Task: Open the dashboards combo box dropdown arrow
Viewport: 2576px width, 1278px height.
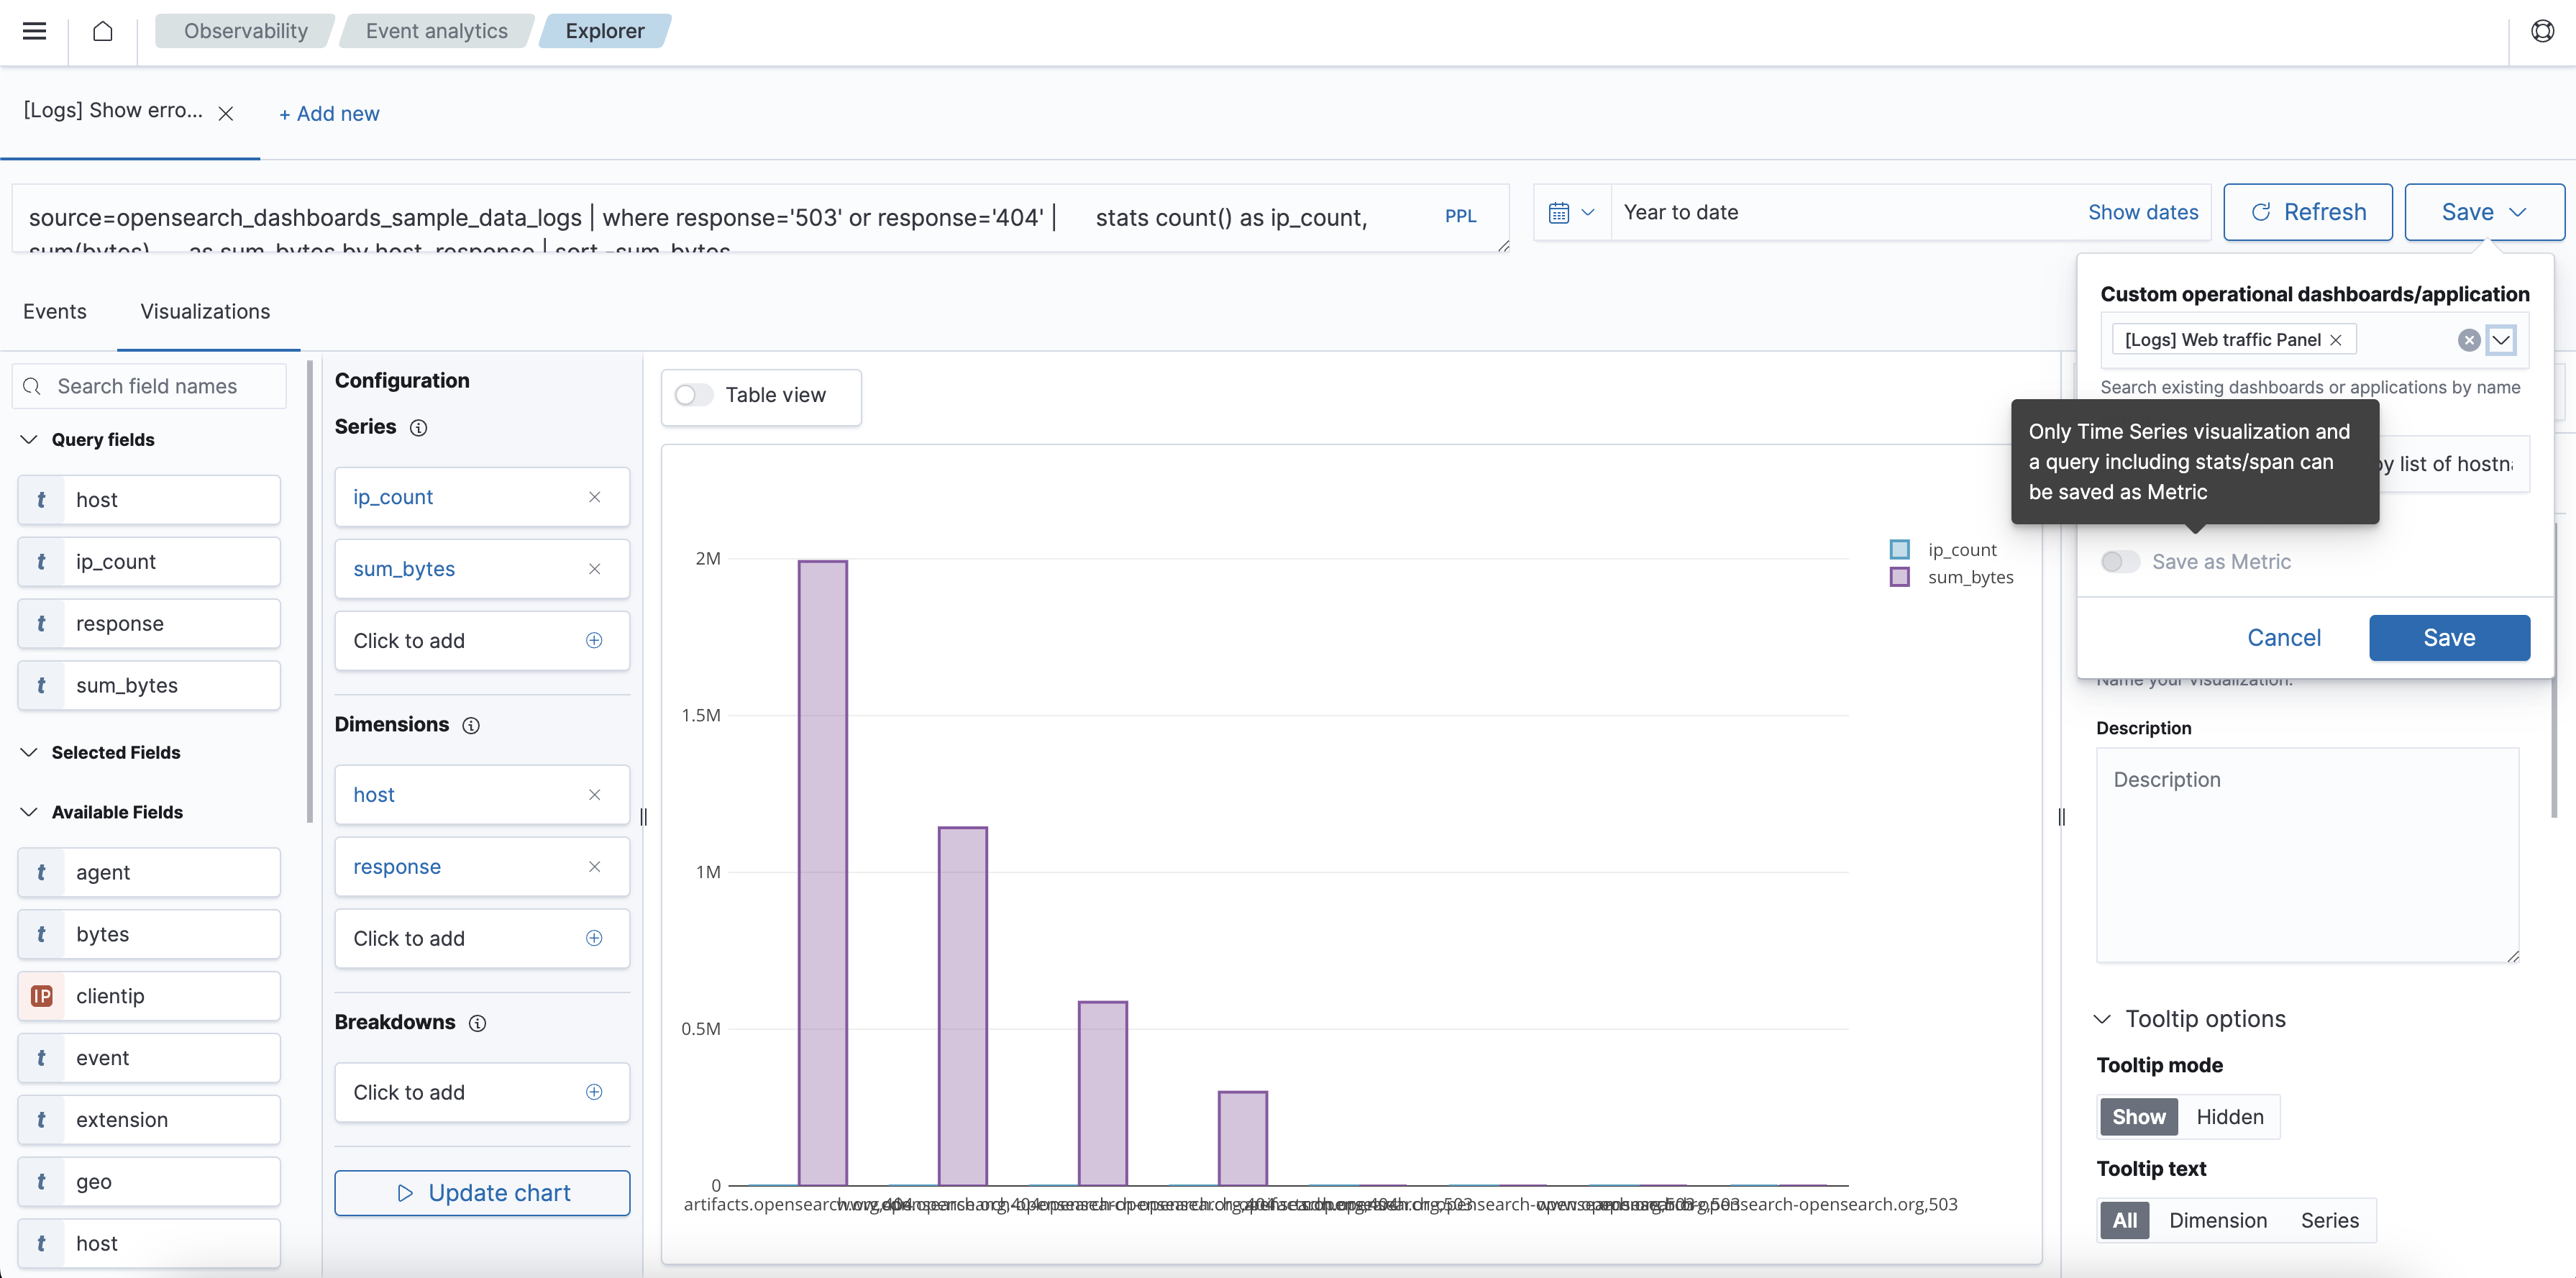Action: [2501, 340]
